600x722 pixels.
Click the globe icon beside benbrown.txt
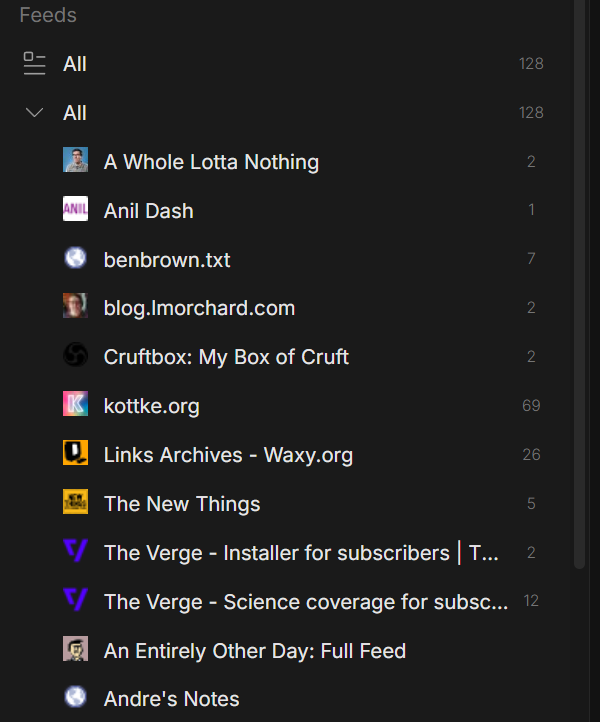pyautogui.click(x=76, y=258)
